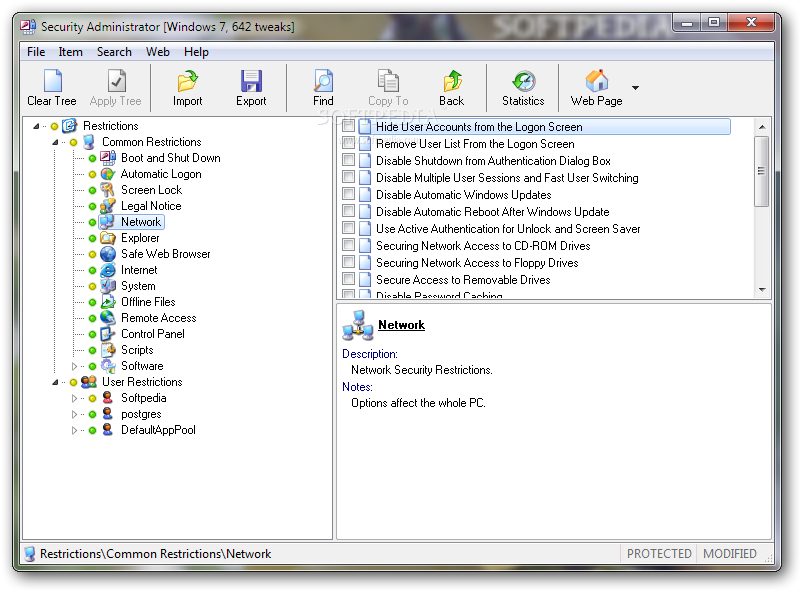Open the Web Page dropdown arrow
The image size is (802, 592).
635,87
